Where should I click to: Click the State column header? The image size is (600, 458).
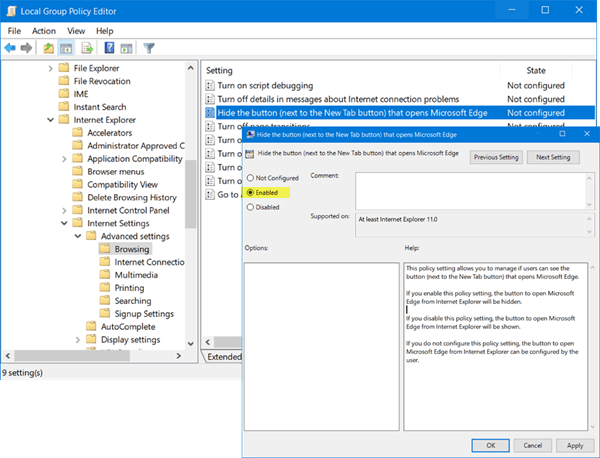coord(536,70)
